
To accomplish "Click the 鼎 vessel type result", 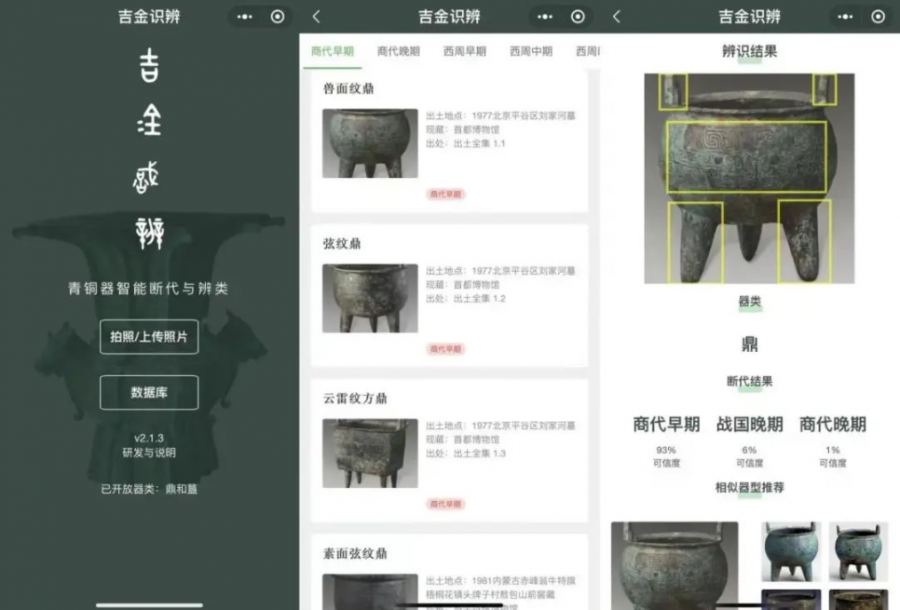I will 750,344.
